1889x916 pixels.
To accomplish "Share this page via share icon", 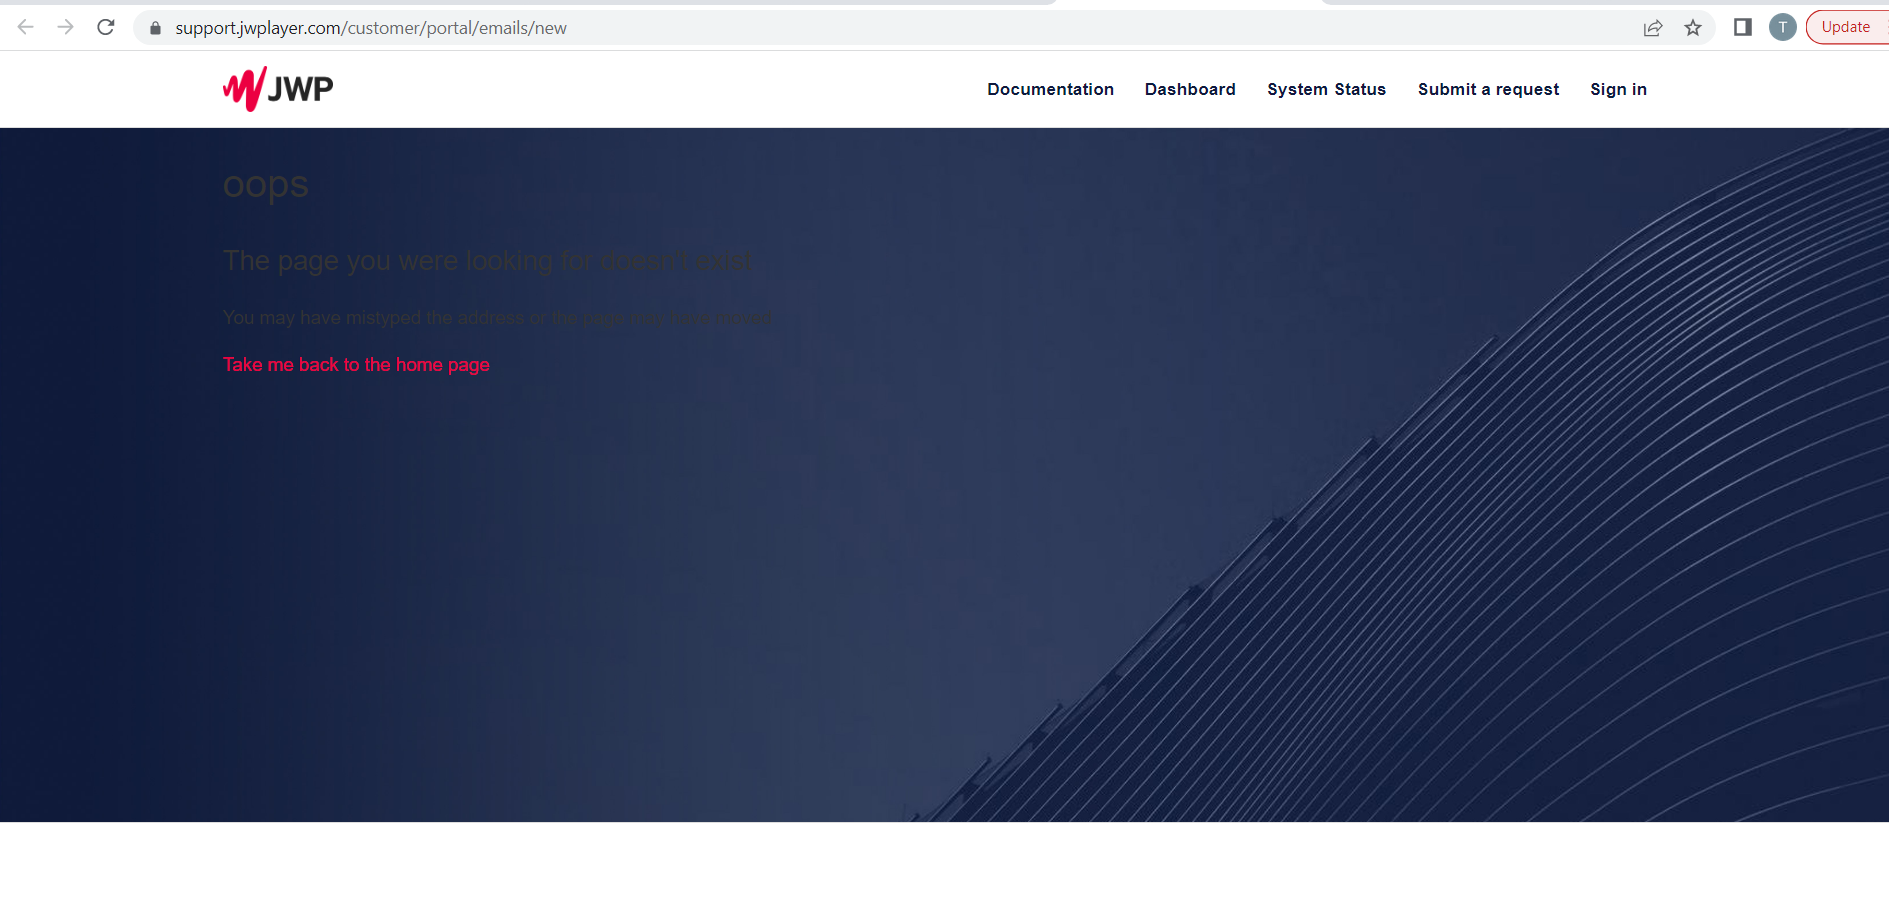I will (x=1653, y=28).
